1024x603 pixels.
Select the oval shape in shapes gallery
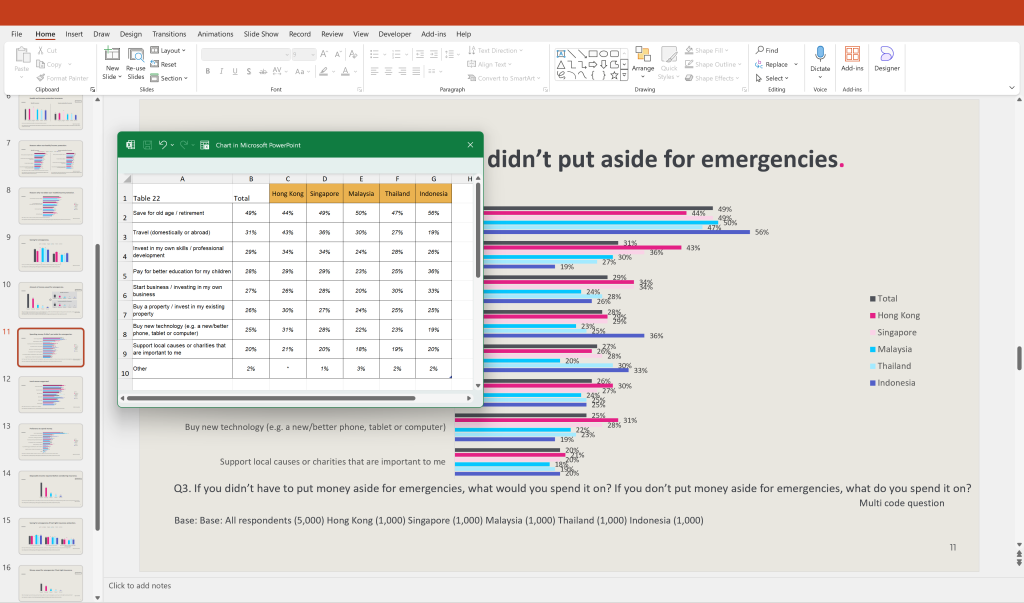[604, 54]
